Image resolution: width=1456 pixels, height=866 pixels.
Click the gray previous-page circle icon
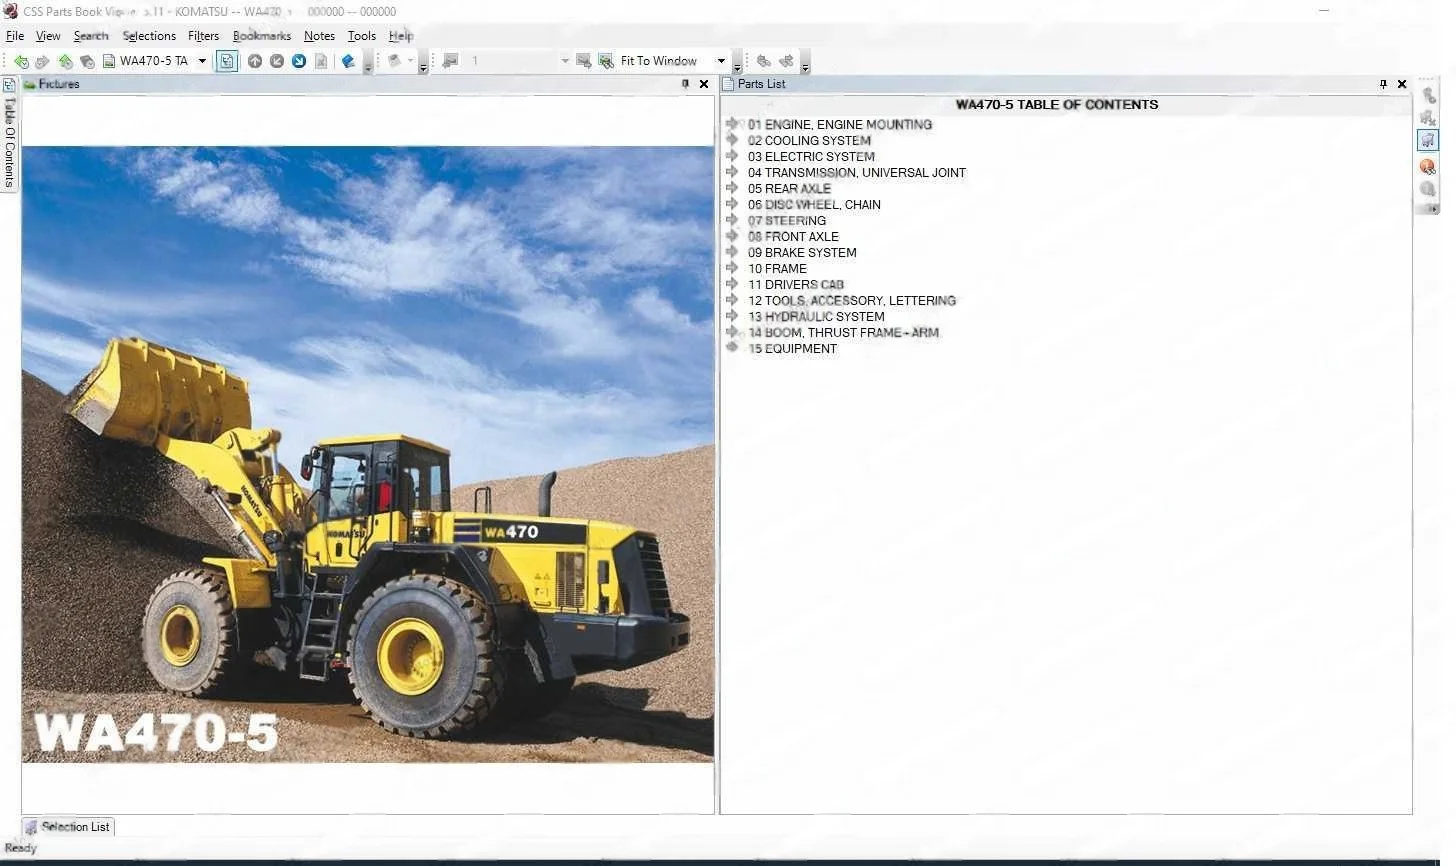pyautogui.click(x=277, y=61)
